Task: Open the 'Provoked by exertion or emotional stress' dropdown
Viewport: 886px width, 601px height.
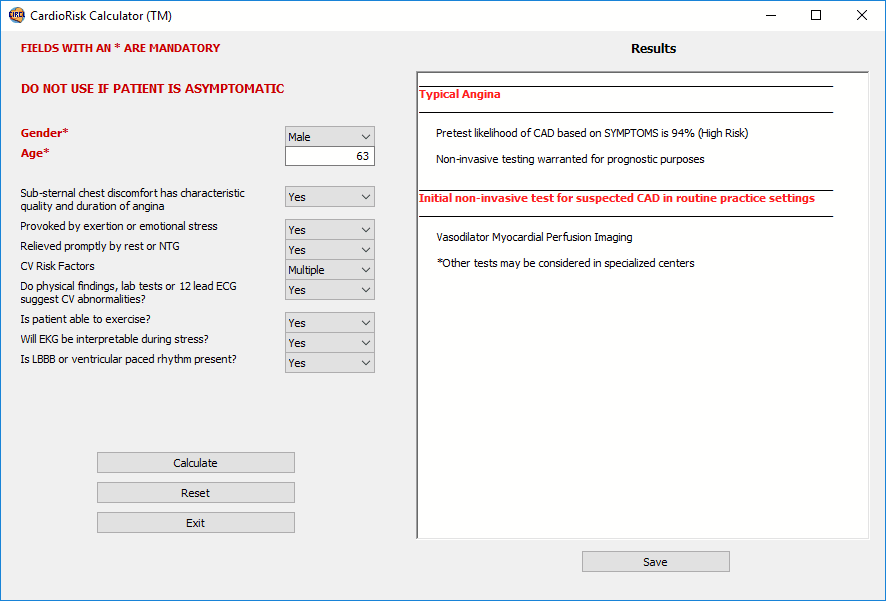Action: [x=330, y=230]
